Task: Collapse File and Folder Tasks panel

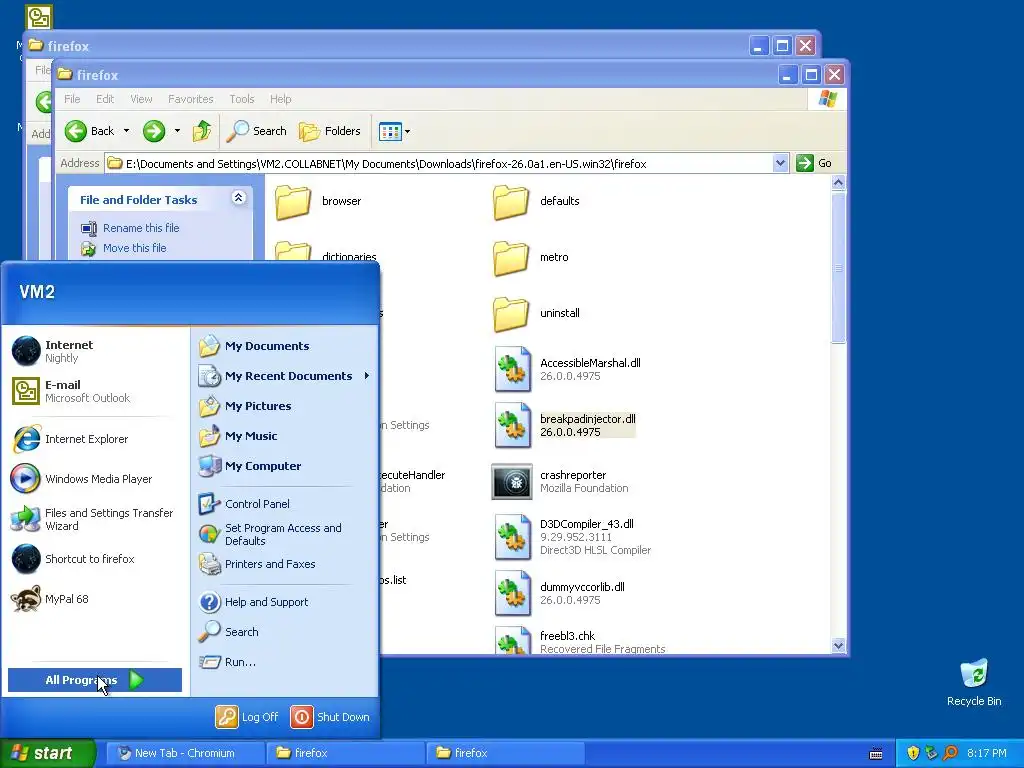Action: pos(239,198)
